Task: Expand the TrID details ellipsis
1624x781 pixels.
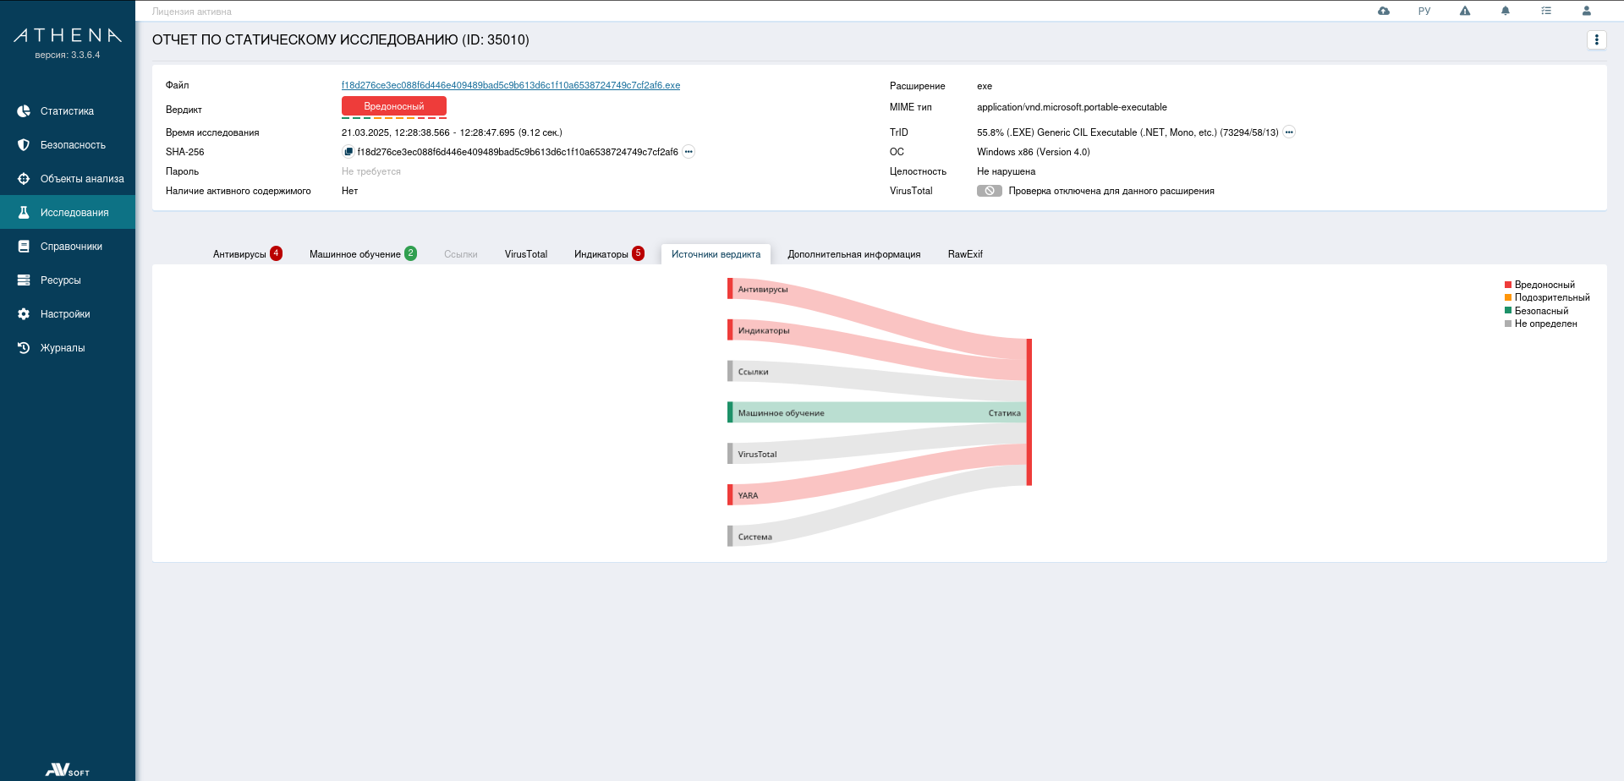Action: click(x=1289, y=132)
